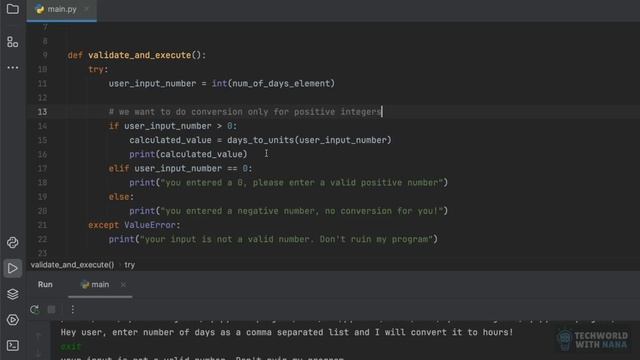Click the try breadcrumb item
640x360 pixels.
point(129,265)
